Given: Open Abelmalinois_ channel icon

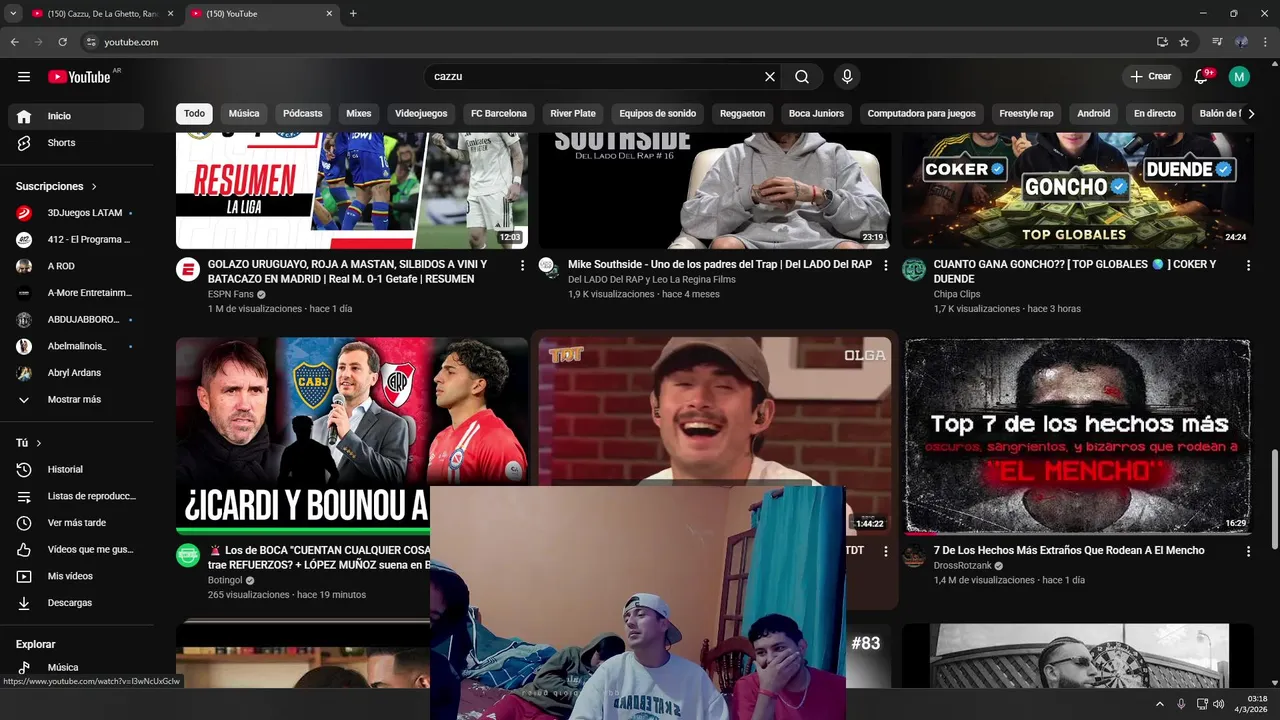Looking at the screenshot, I should coord(24,346).
